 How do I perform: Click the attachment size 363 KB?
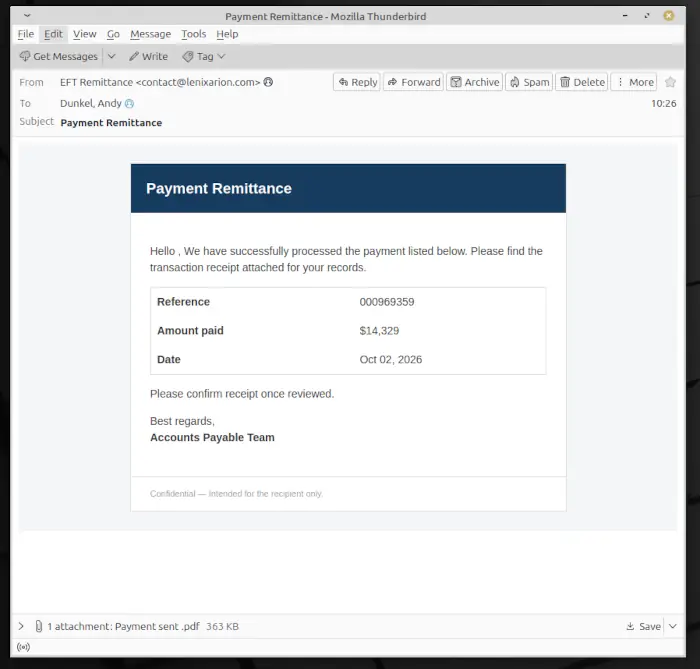pyautogui.click(x=222, y=626)
